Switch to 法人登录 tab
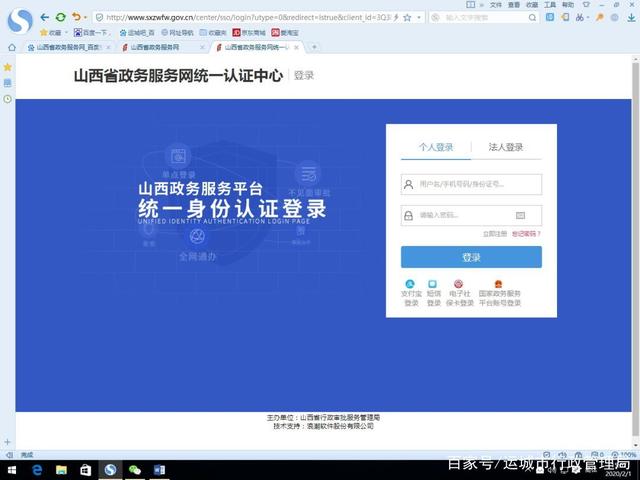This screenshot has width=640, height=480. click(x=505, y=147)
